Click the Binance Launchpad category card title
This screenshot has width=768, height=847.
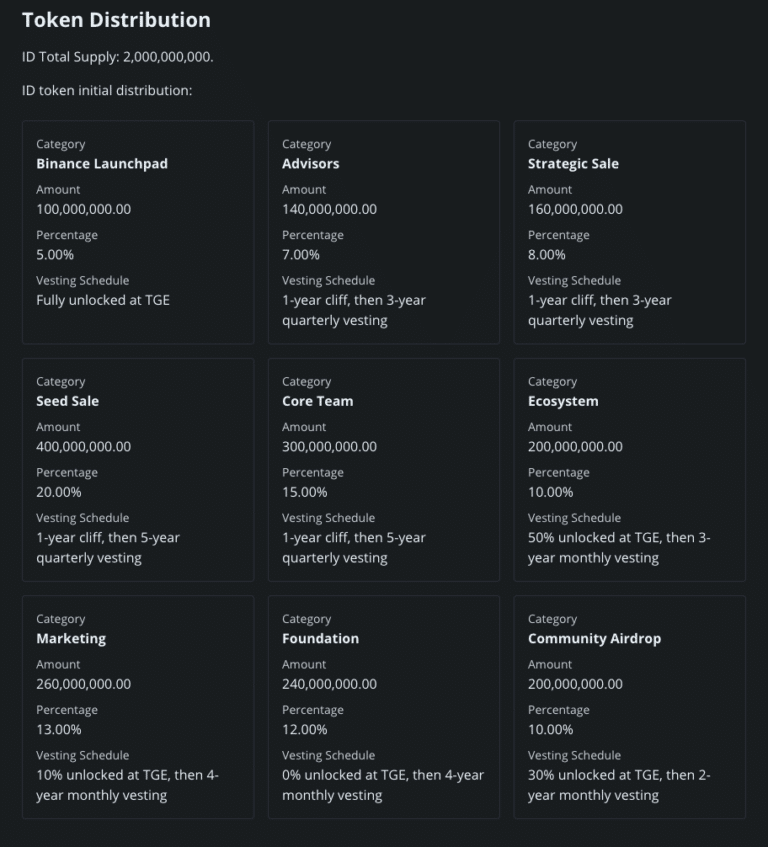(102, 163)
